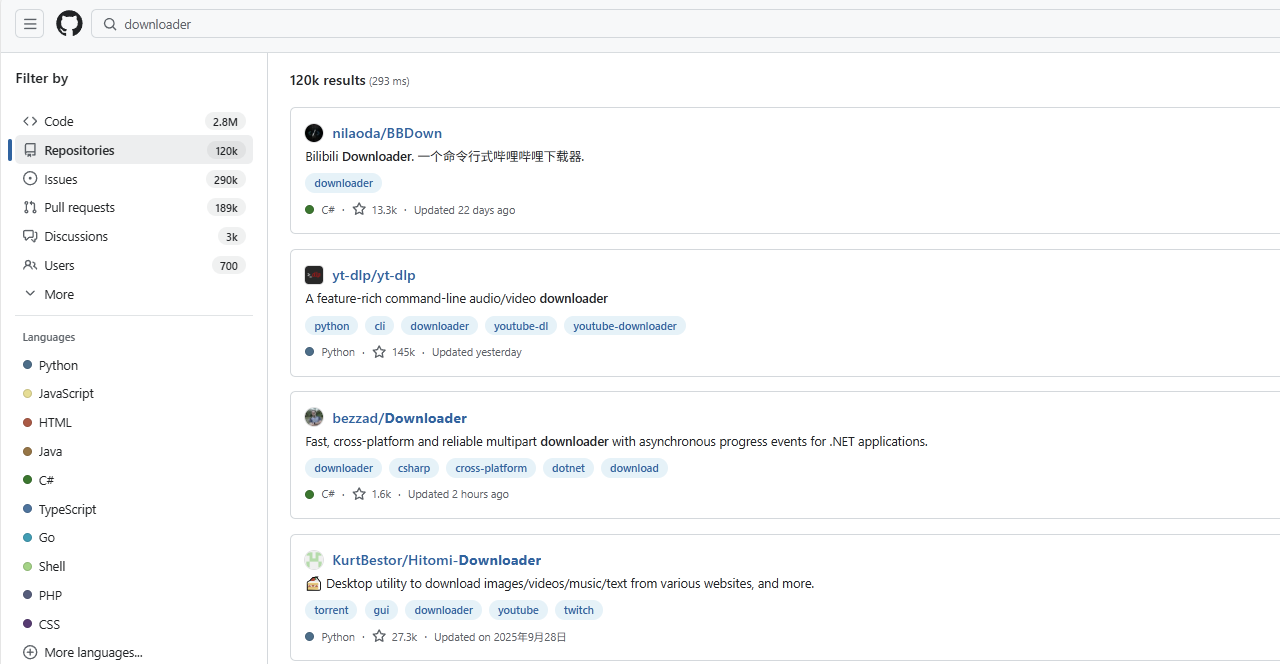
Task: Click downloader topic tag under bezzad/Downloader
Action: 343,468
